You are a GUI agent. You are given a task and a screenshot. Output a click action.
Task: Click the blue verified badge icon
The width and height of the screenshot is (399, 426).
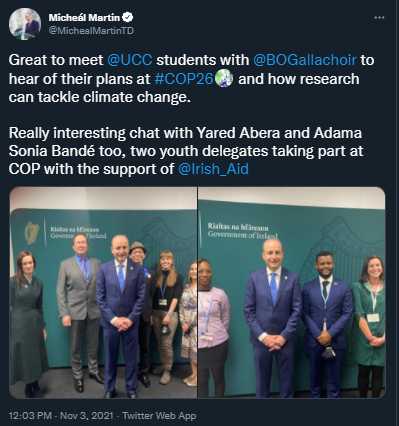click(x=129, y=17)
